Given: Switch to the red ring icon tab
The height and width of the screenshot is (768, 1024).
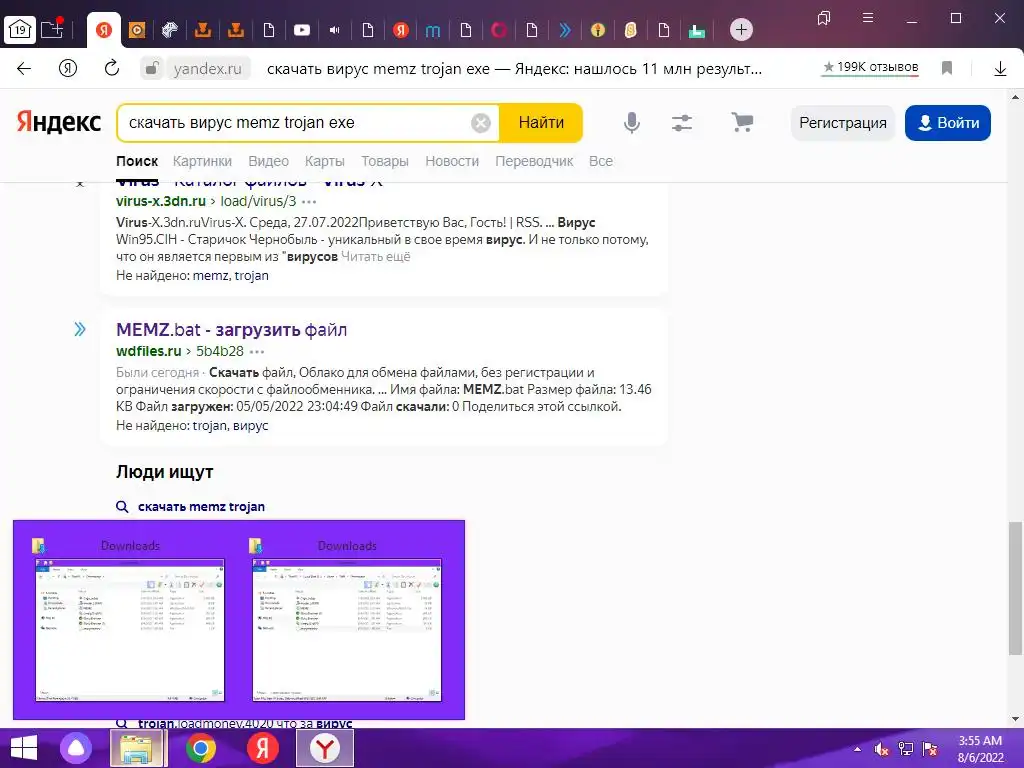Looking at the screenshot, I should tap(498, 30).
